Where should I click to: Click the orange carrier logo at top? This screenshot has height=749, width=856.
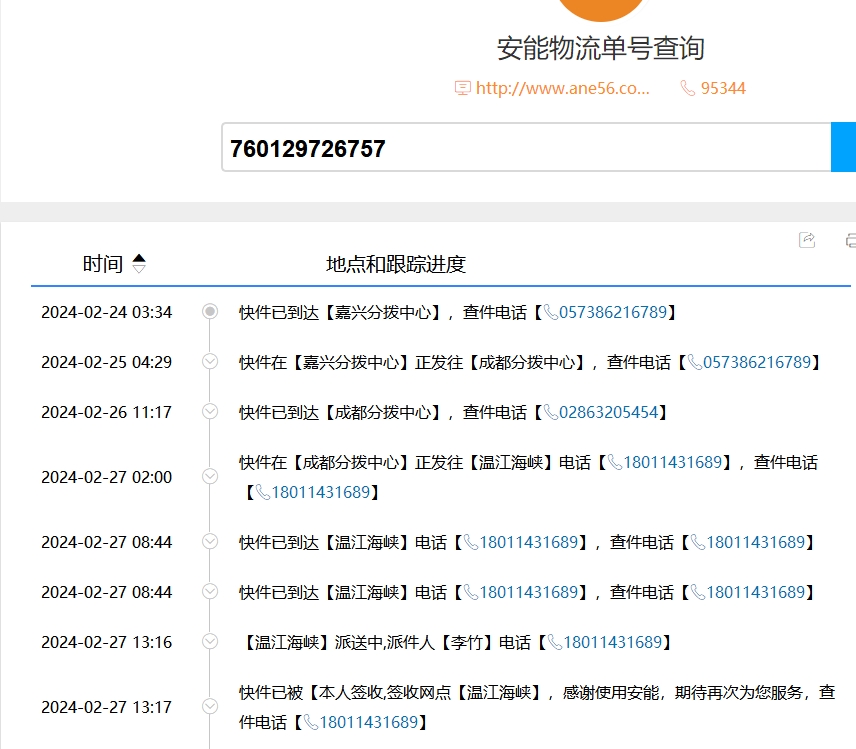(x=601, y=10)
